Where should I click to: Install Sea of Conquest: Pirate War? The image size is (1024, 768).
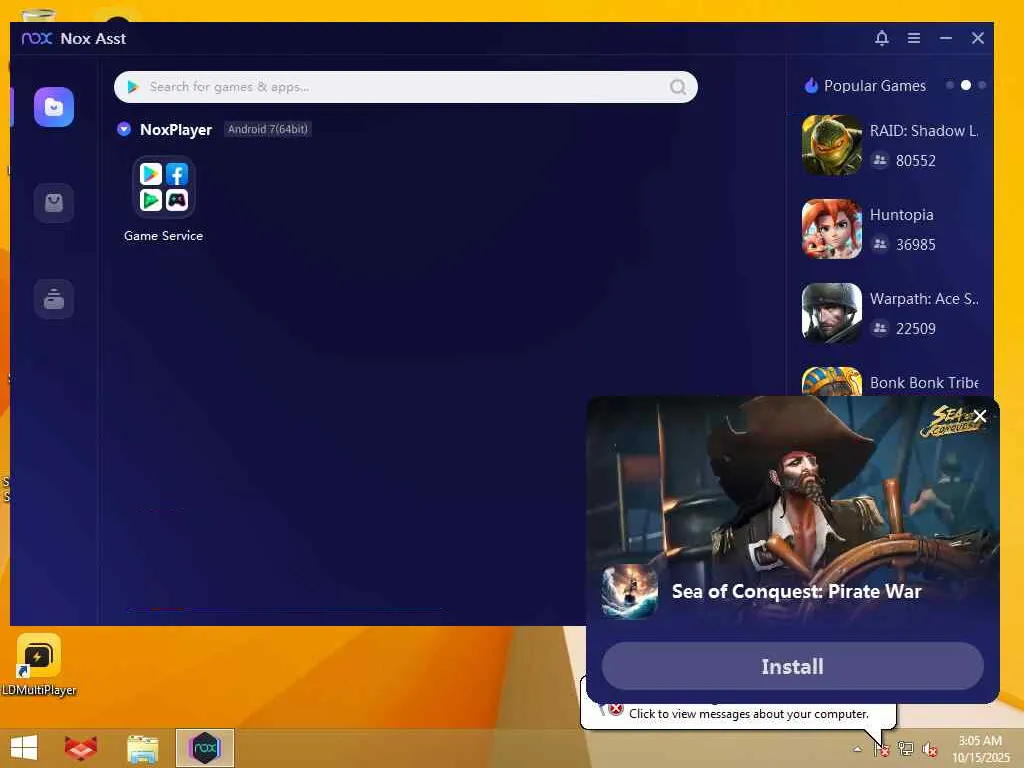click(793, 666)
